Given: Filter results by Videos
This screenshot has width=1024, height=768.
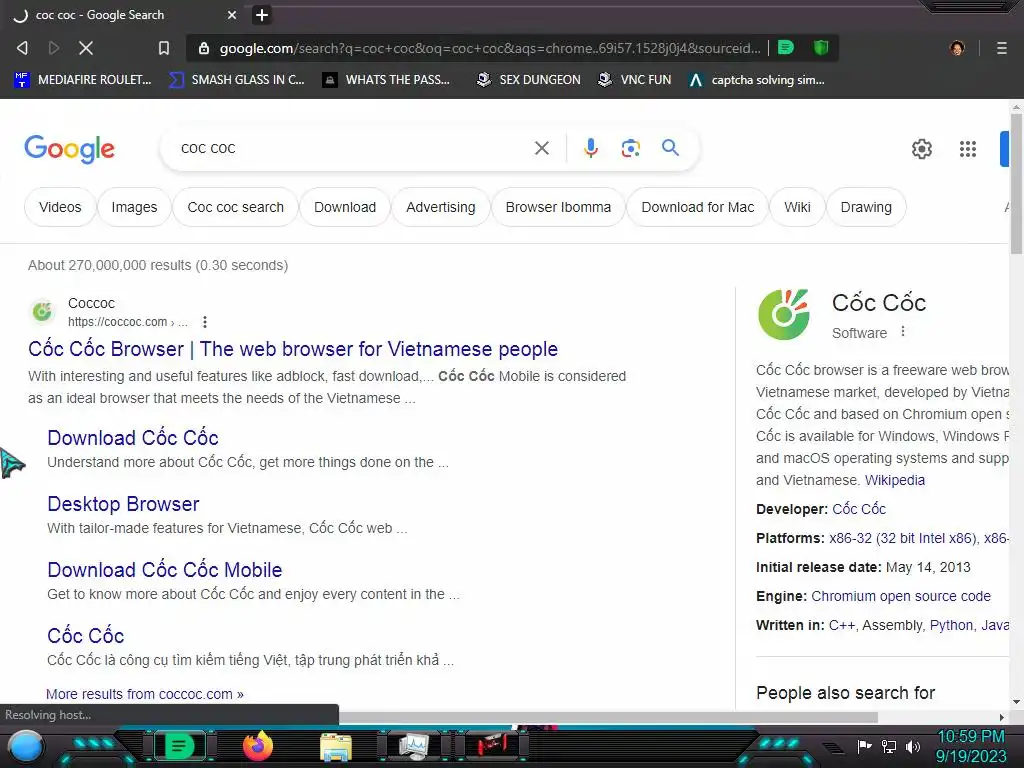Looking at the screenshot, I should tap(60, 207).
